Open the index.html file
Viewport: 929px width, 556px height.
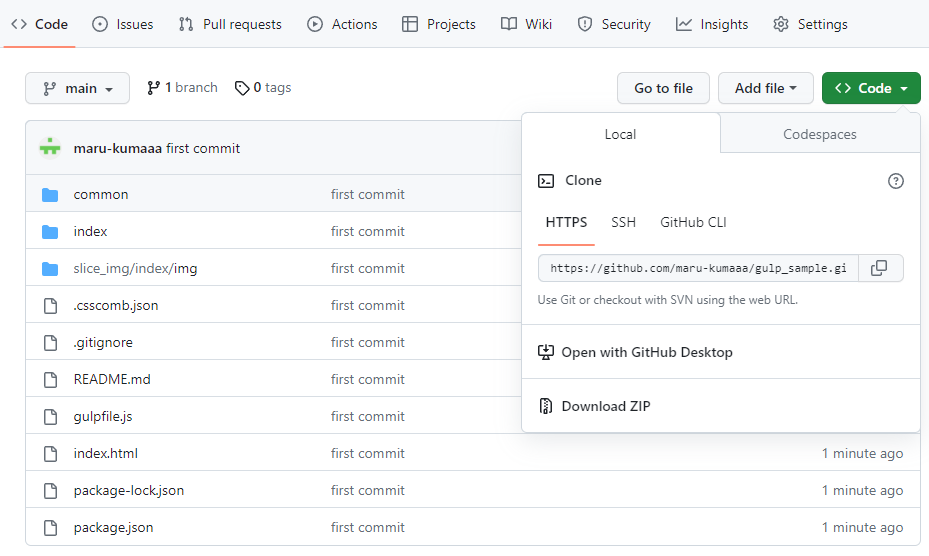pos(105,453)
